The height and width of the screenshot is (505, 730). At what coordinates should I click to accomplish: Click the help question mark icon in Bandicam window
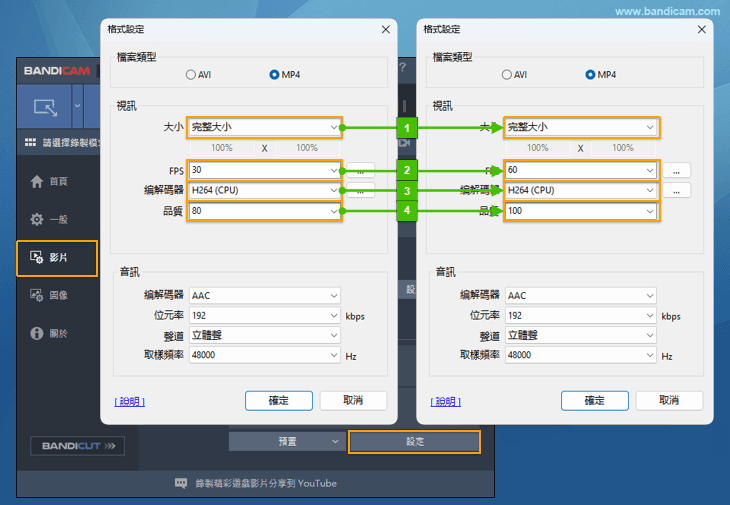tap(403, 67)
